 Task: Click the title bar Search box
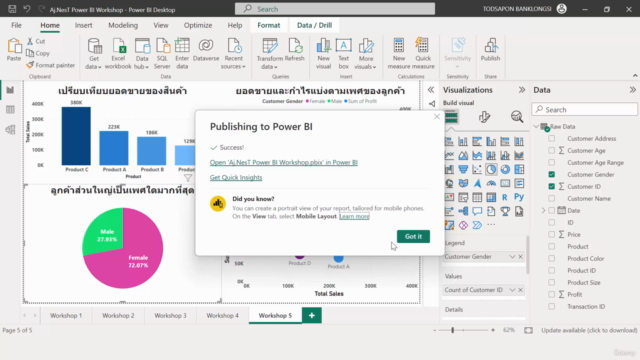click(x=335, y=9)
